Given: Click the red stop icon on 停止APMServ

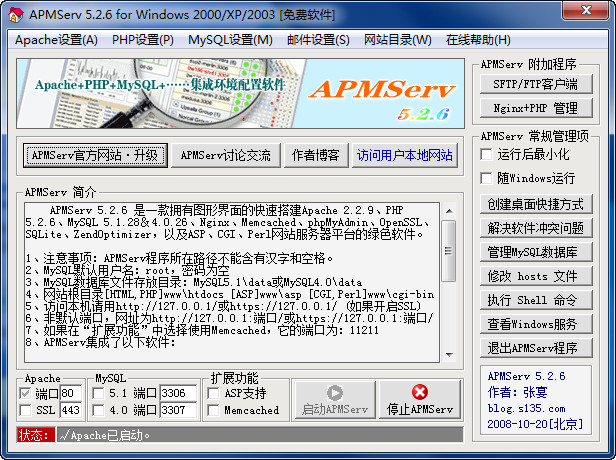Looking at the screenshot, I should point(419,393).
